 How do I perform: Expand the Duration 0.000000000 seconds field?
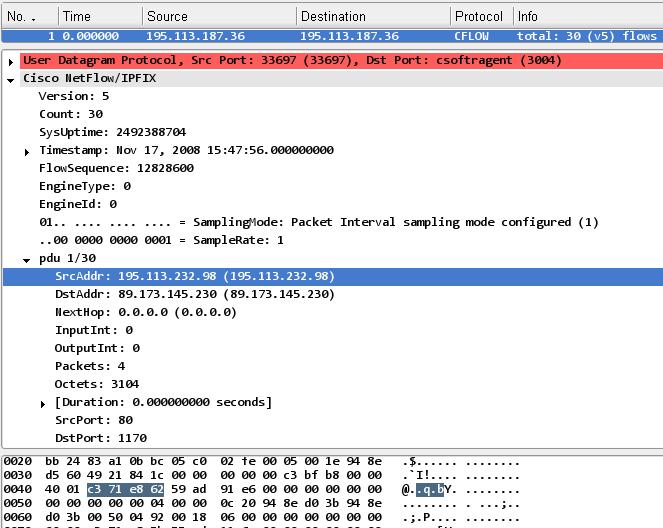click(x=43, y=404)
